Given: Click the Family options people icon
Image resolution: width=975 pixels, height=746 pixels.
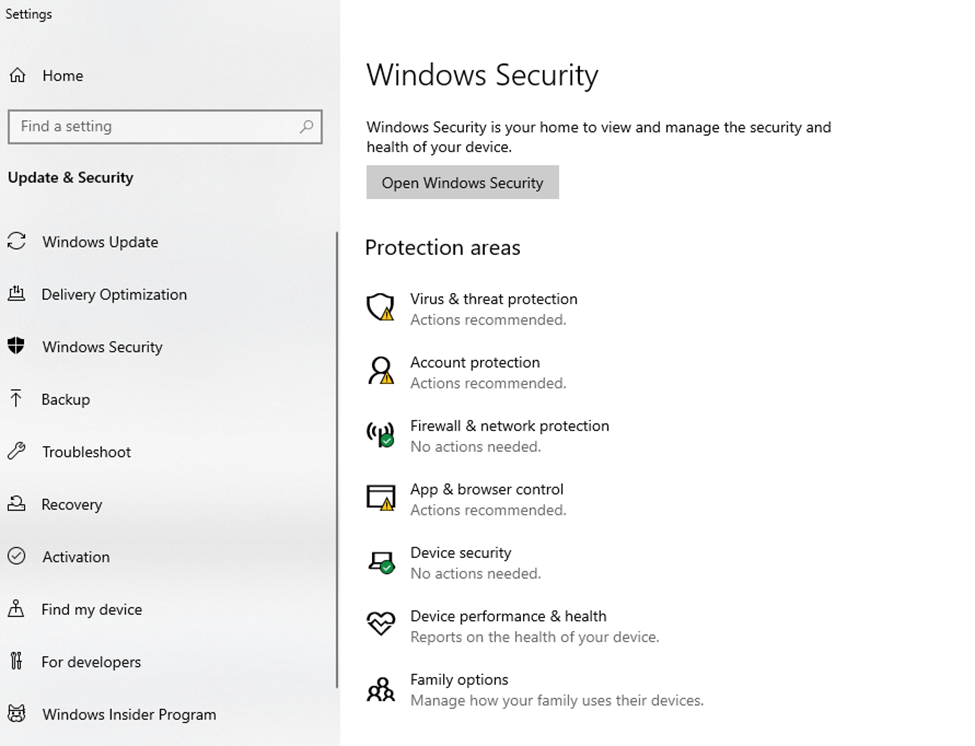Looking at the screenshot, I should tap(381, 689).
